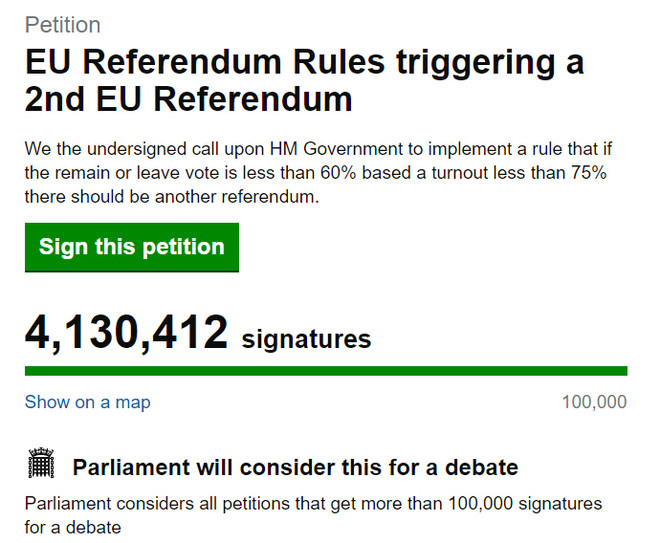This screenshot has width=660, height=543.
Task: Click HM Government in the description
Action: 336,149
